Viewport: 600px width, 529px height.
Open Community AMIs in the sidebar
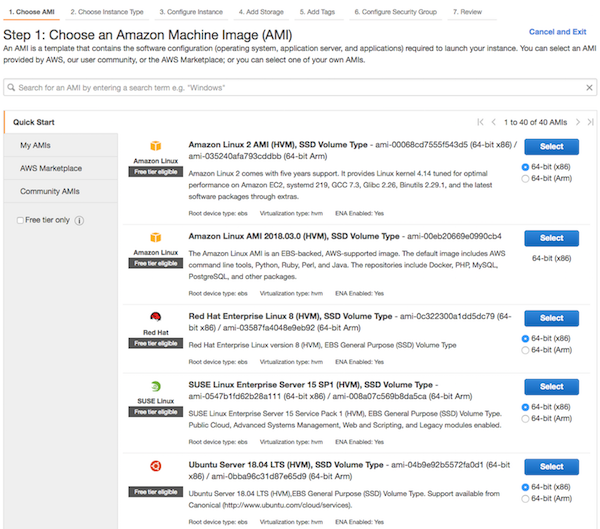point(61,191)
